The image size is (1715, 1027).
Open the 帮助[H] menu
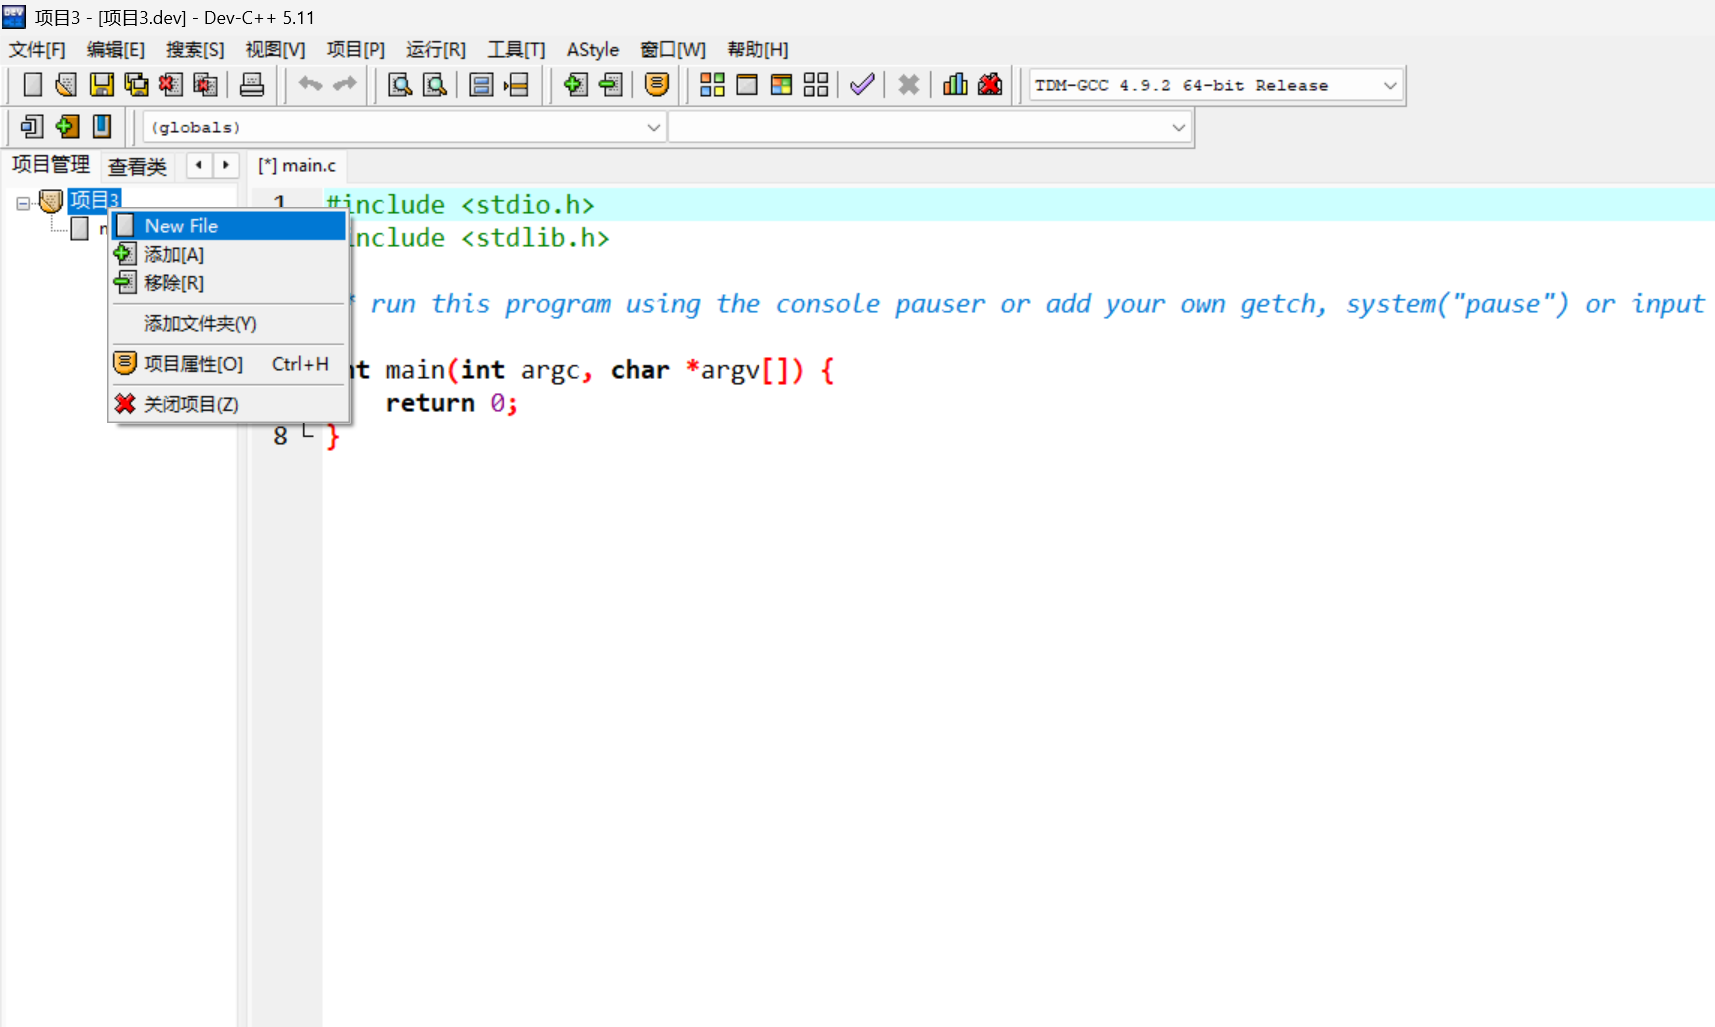click(x=757, y=50)
